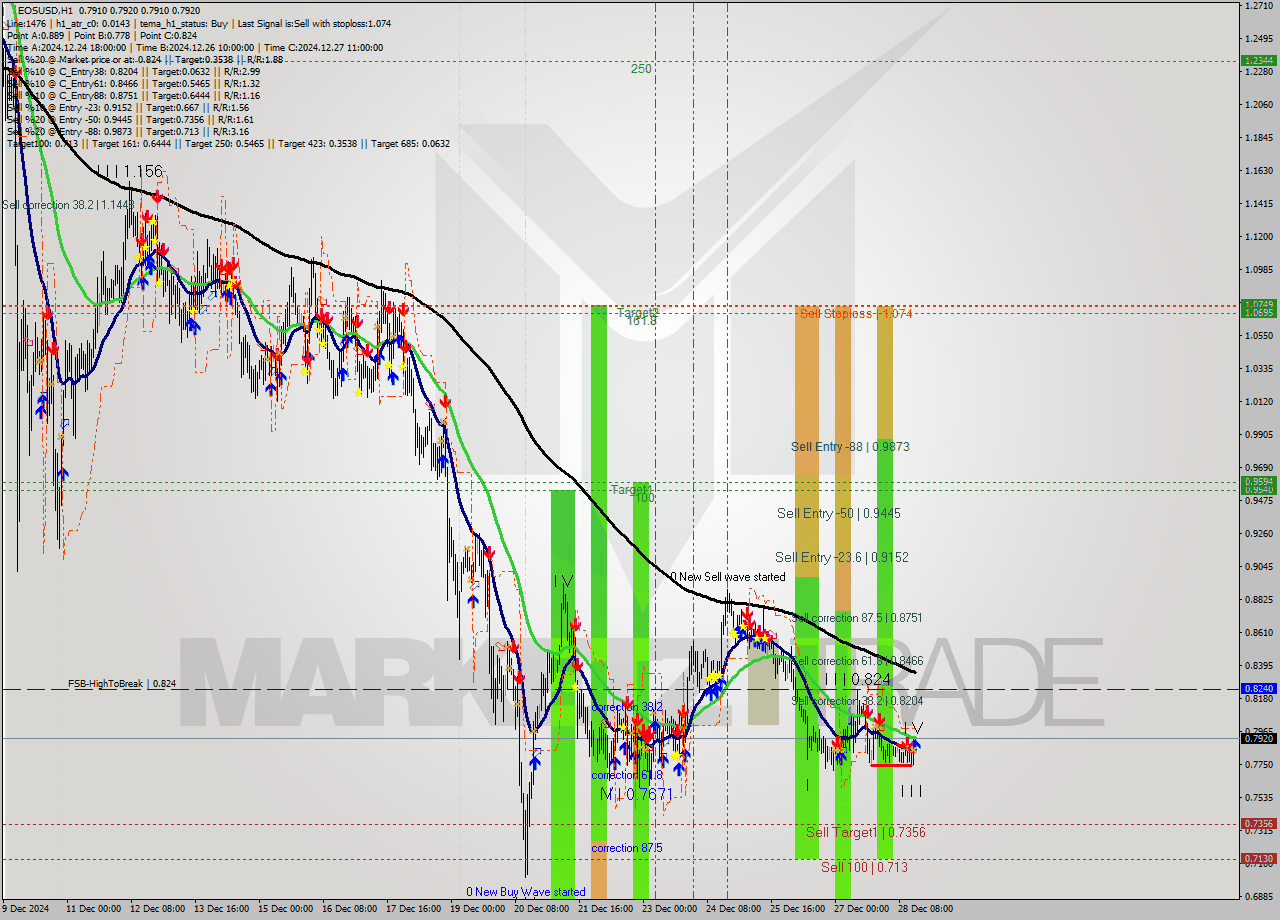
Task: Click the red 0.7356 price tag
Action: pyautogui.click(x=1258, y=824)
